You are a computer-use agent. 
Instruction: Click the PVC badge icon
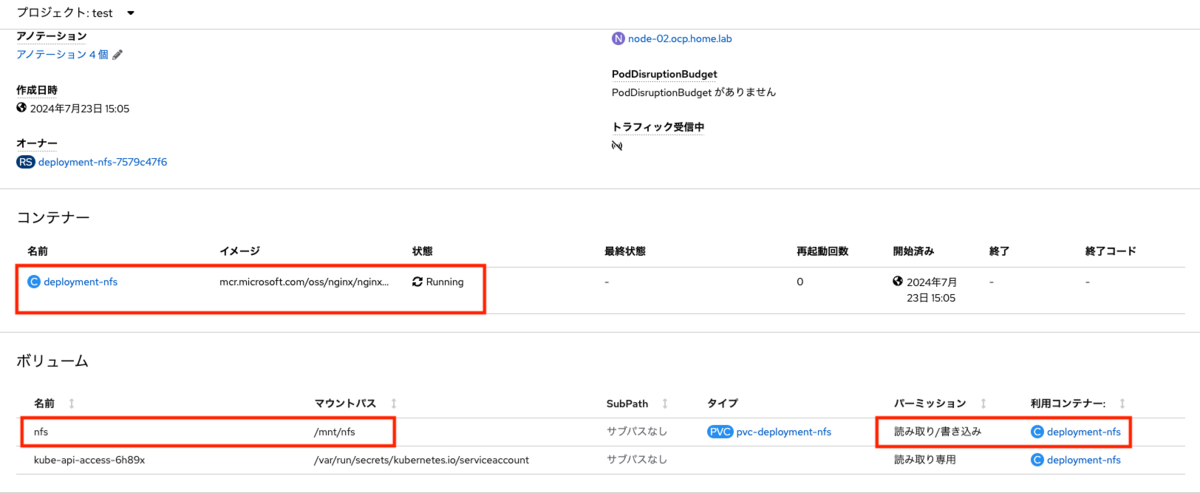click(719, 432)
